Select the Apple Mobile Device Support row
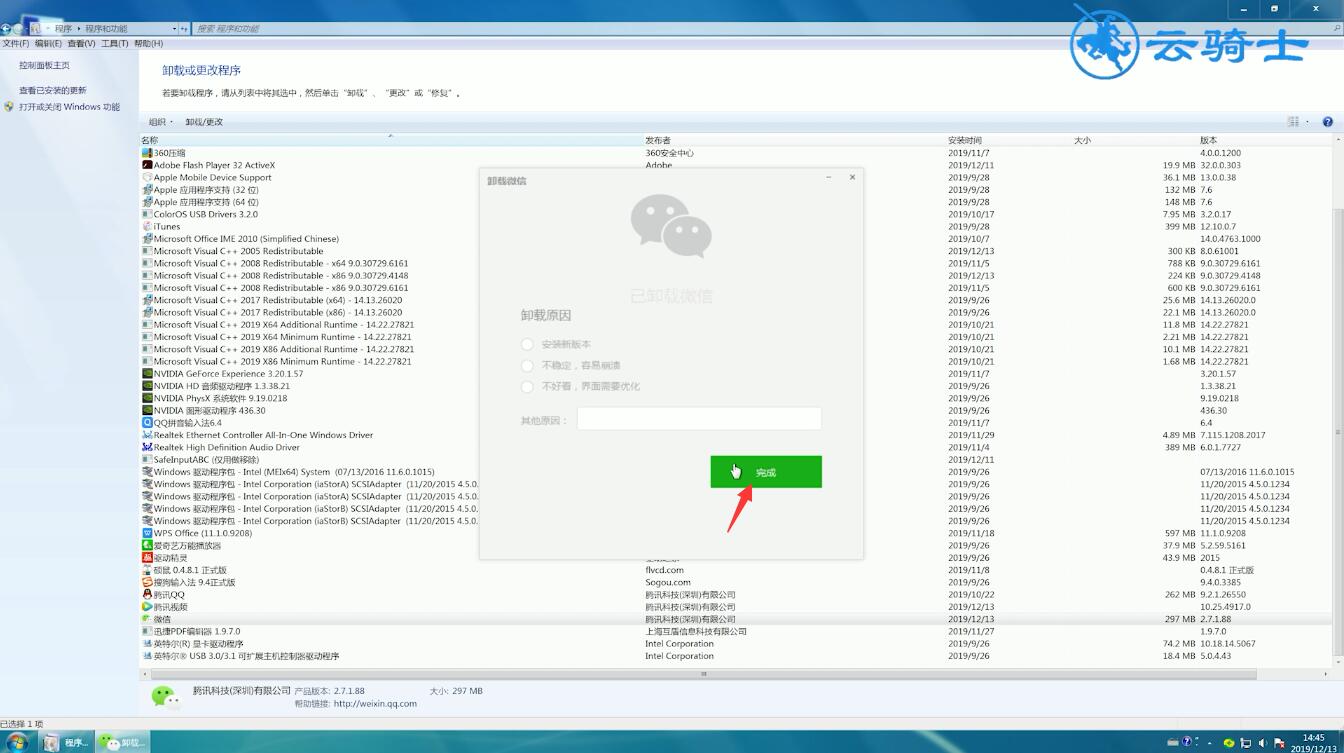1344x753 pixels. pos(736,178)
